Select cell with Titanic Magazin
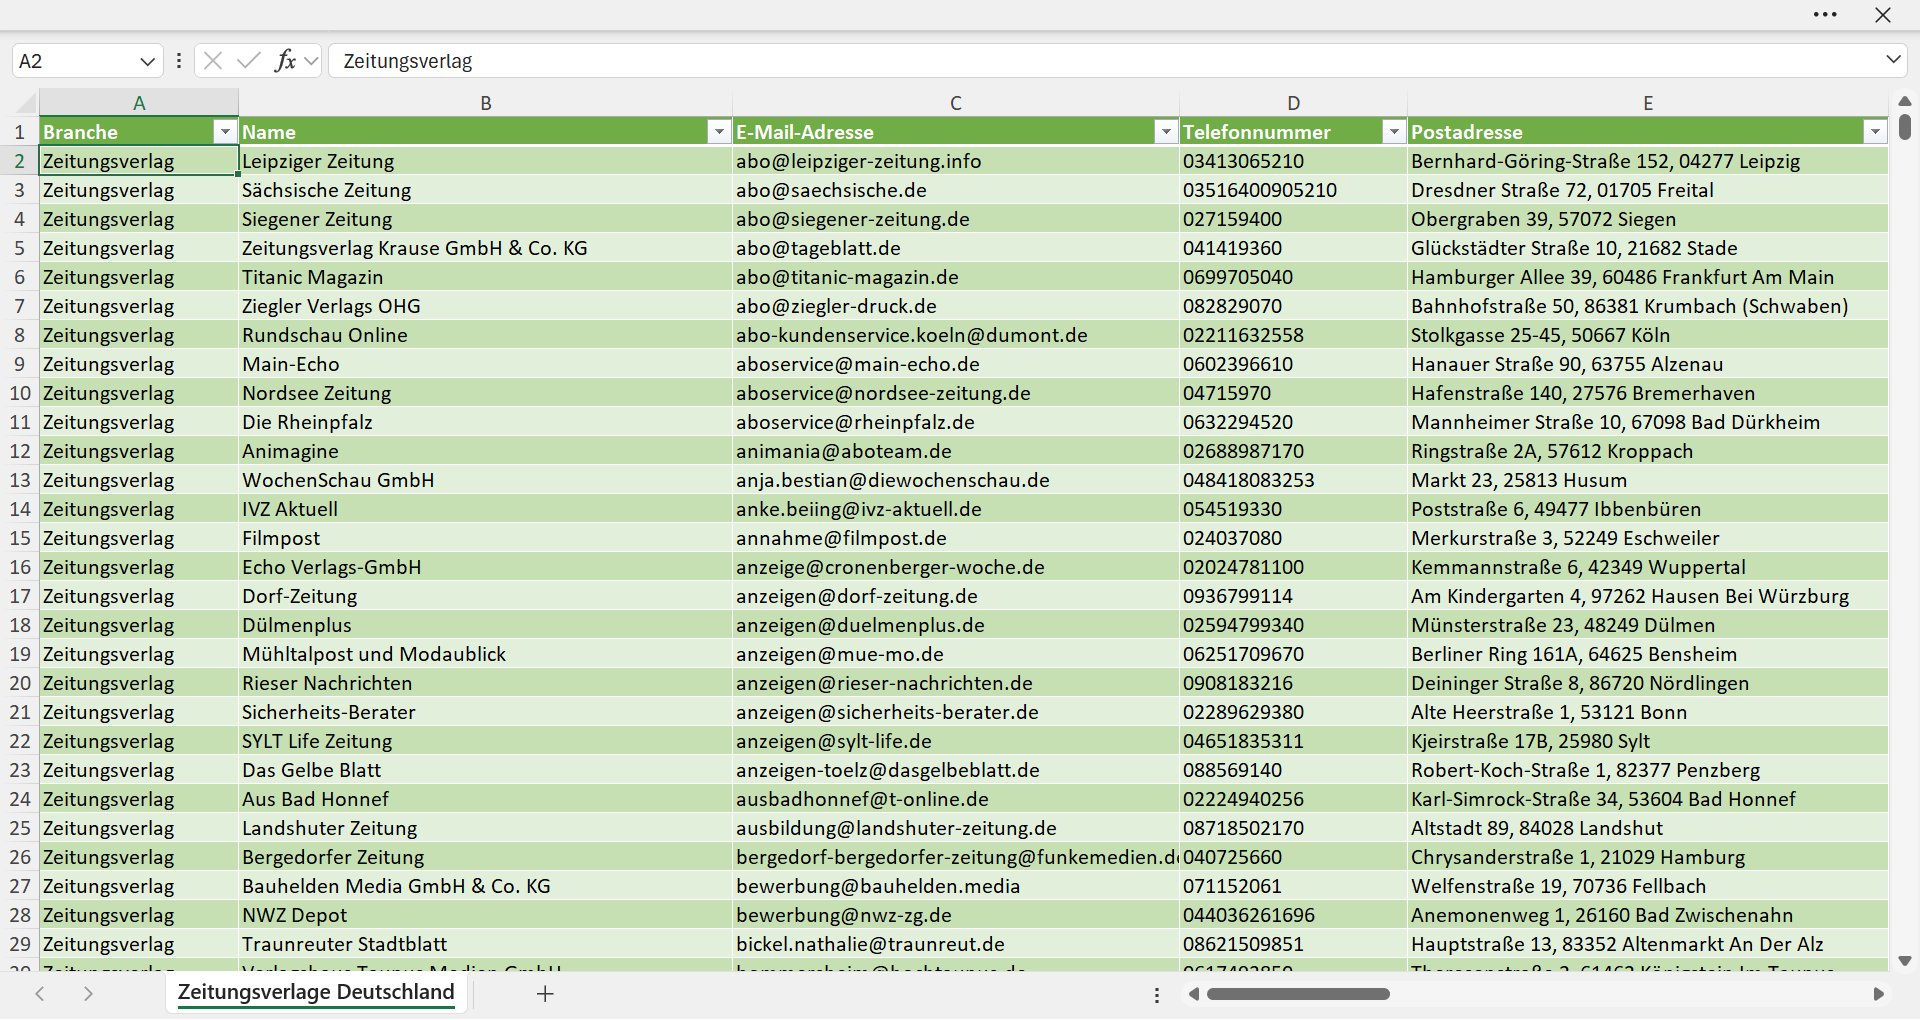Image resolution: width=1920 pixels, height=1020 pixels. [x=485, y=277]
